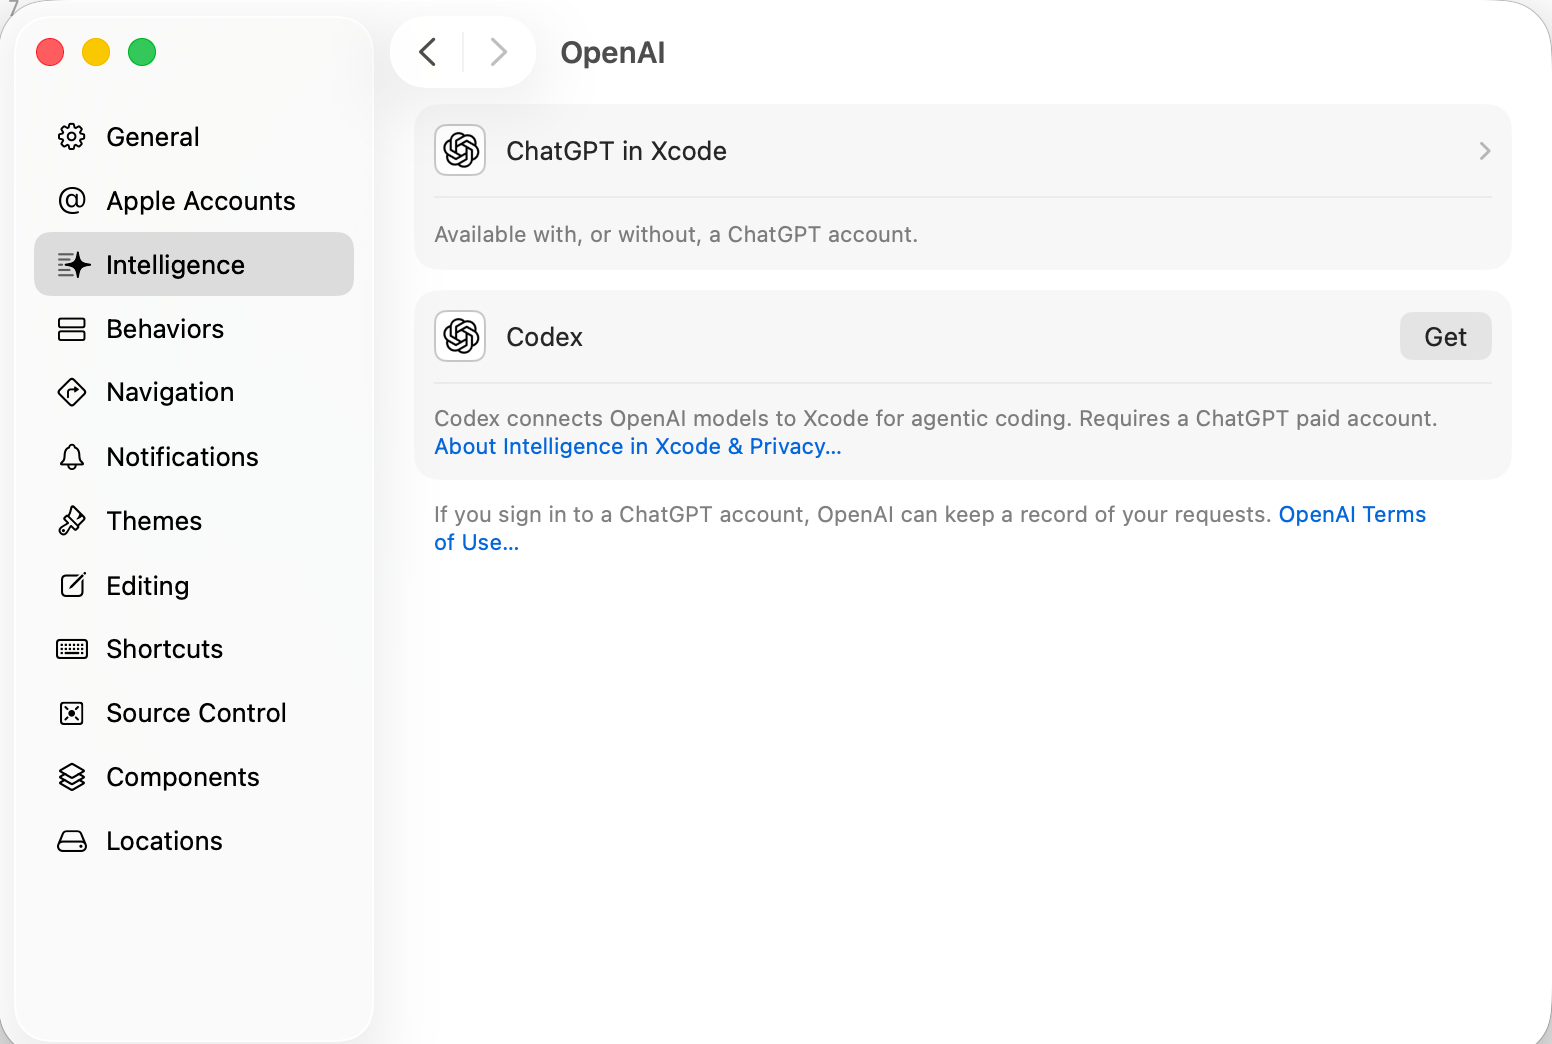
Task: Click the Notifications bell icon
Action: [72, 457]
